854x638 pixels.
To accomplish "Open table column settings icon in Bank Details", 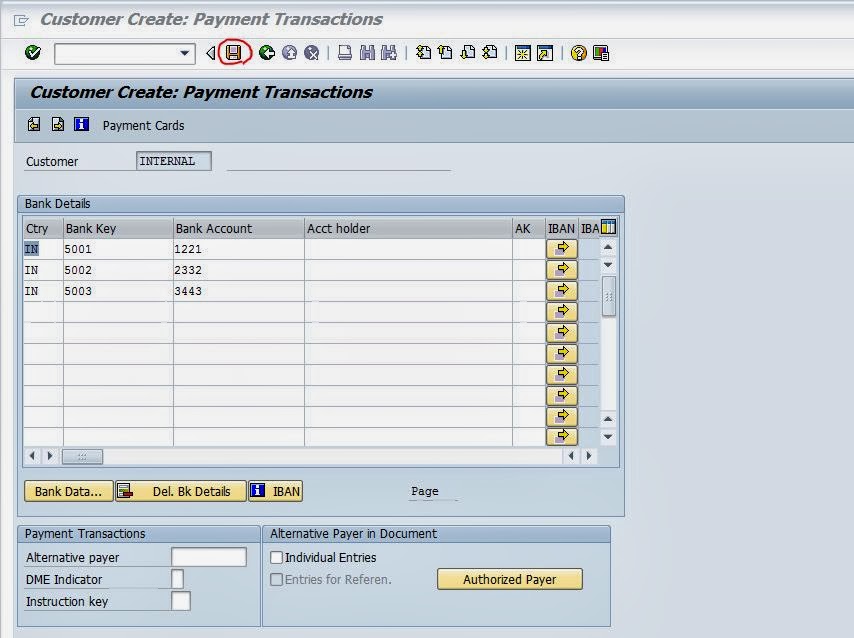I will coord(608,228).
